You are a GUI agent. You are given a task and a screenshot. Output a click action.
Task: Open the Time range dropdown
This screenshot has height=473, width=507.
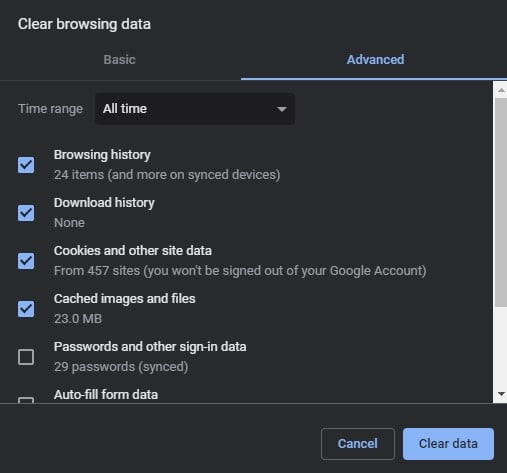click(195, 109)
